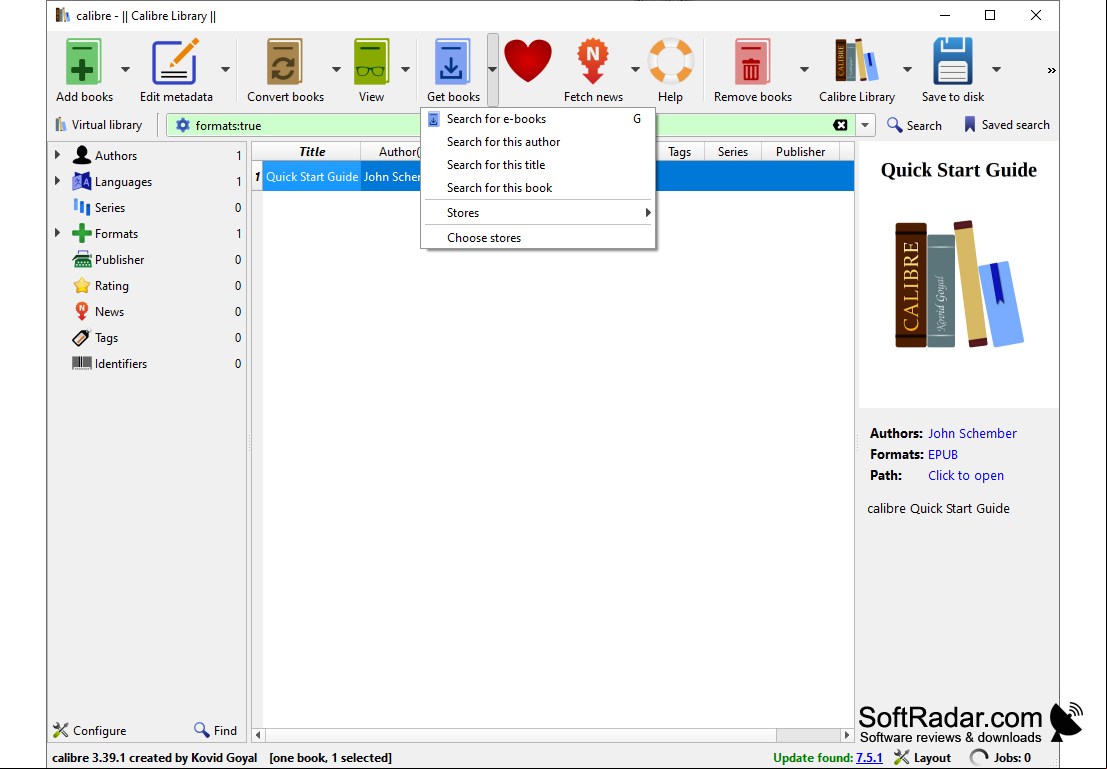This screenshot has width=1107, height=769.
Task: Sort by the Title column header
Action: click(x=311, y=152)
